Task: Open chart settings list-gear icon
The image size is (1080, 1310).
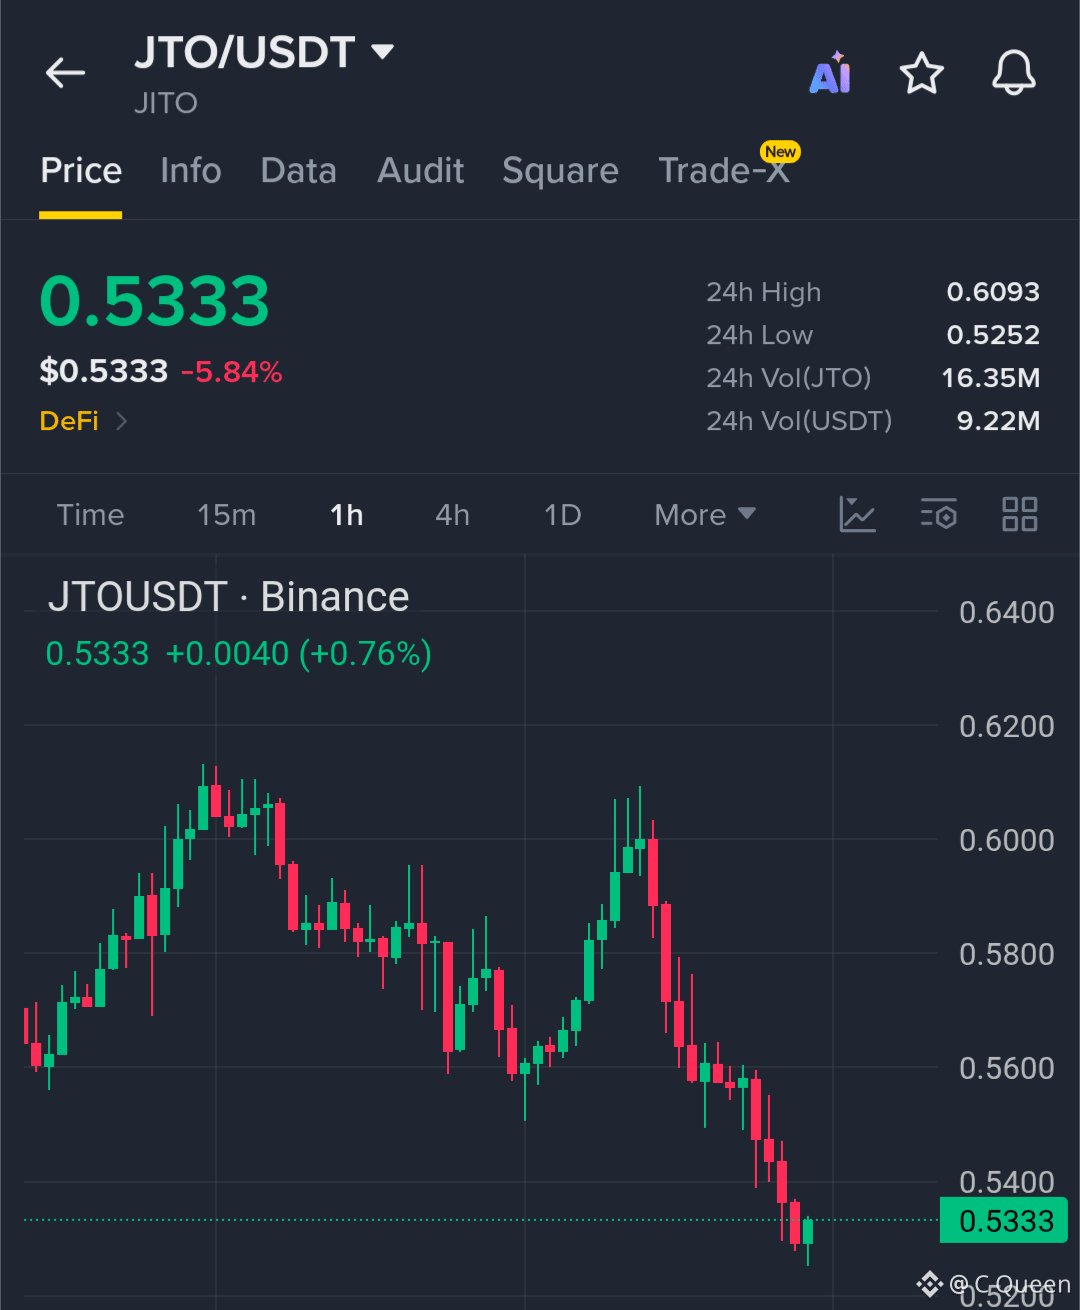Action: click(938, 515)
